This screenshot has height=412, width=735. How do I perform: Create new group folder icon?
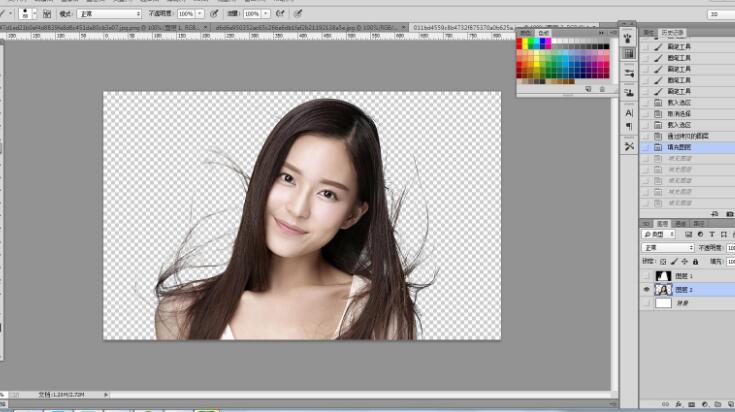(718, 404)
